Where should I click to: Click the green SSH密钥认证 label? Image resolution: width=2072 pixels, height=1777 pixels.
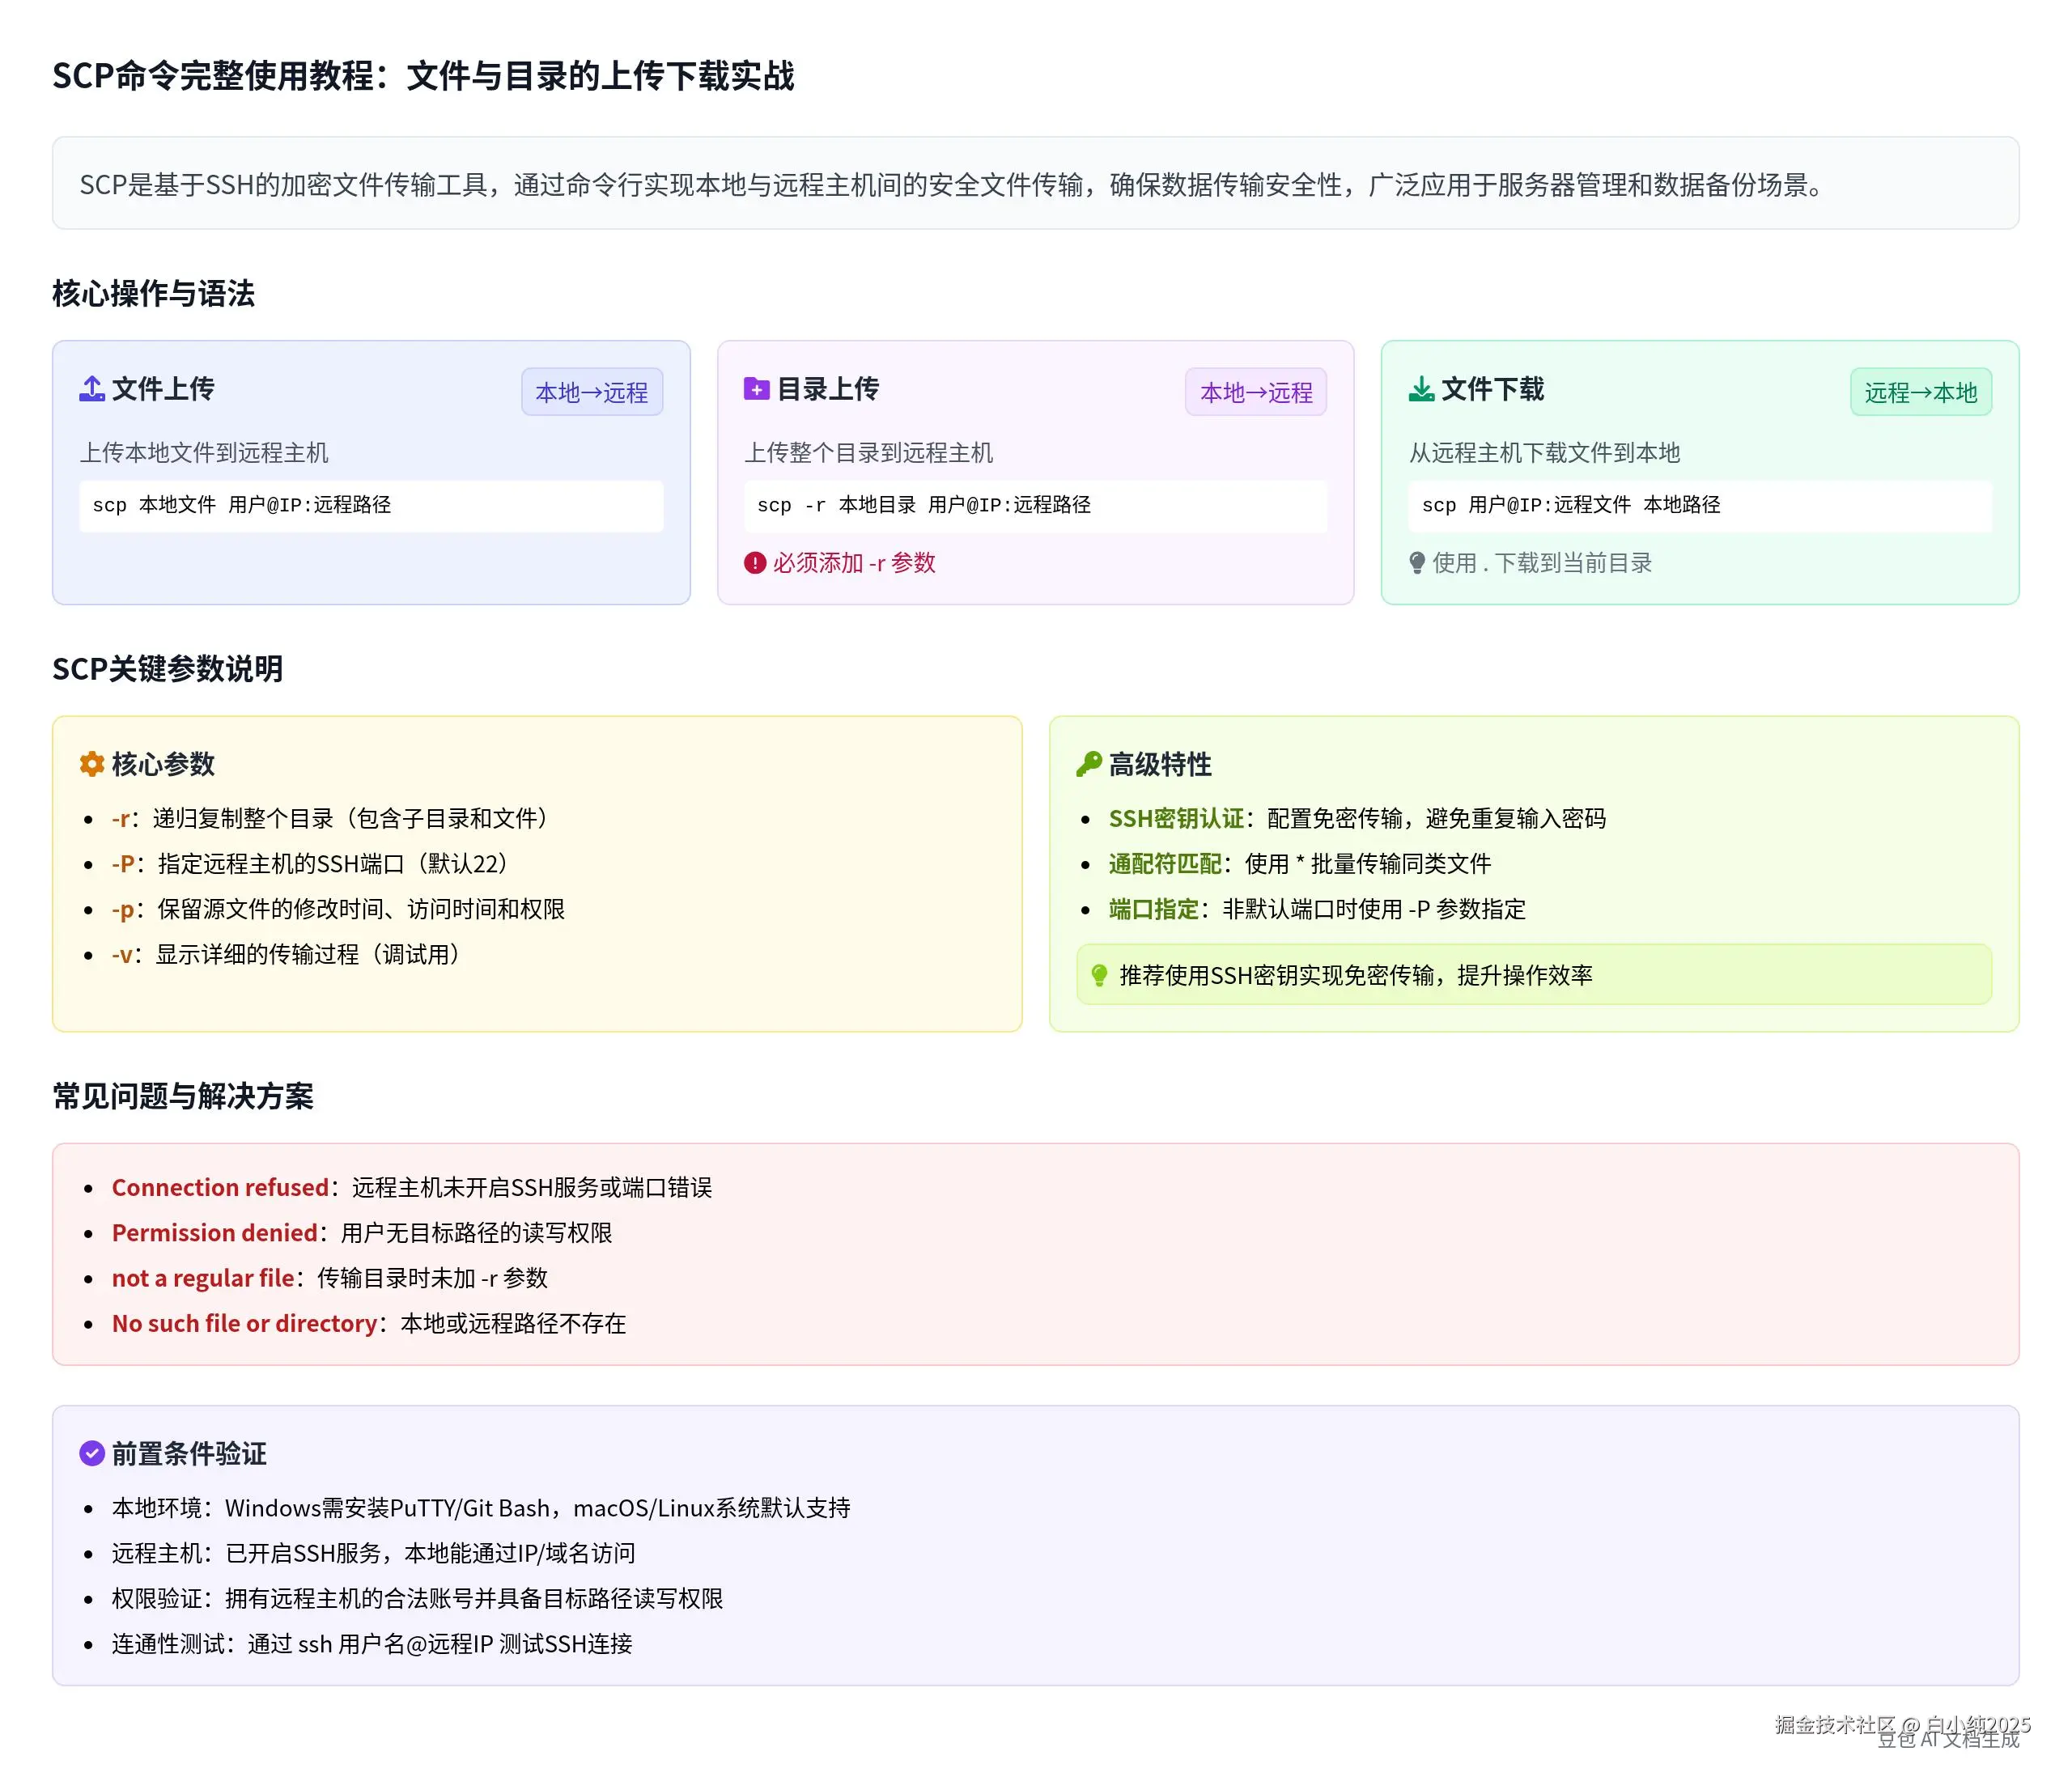coord(1176,818)
